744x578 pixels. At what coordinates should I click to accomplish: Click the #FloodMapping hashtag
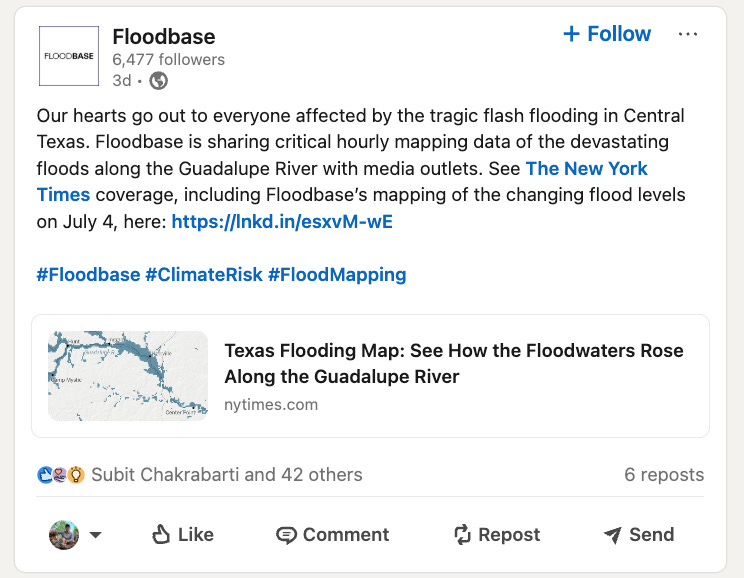(337, 274)
